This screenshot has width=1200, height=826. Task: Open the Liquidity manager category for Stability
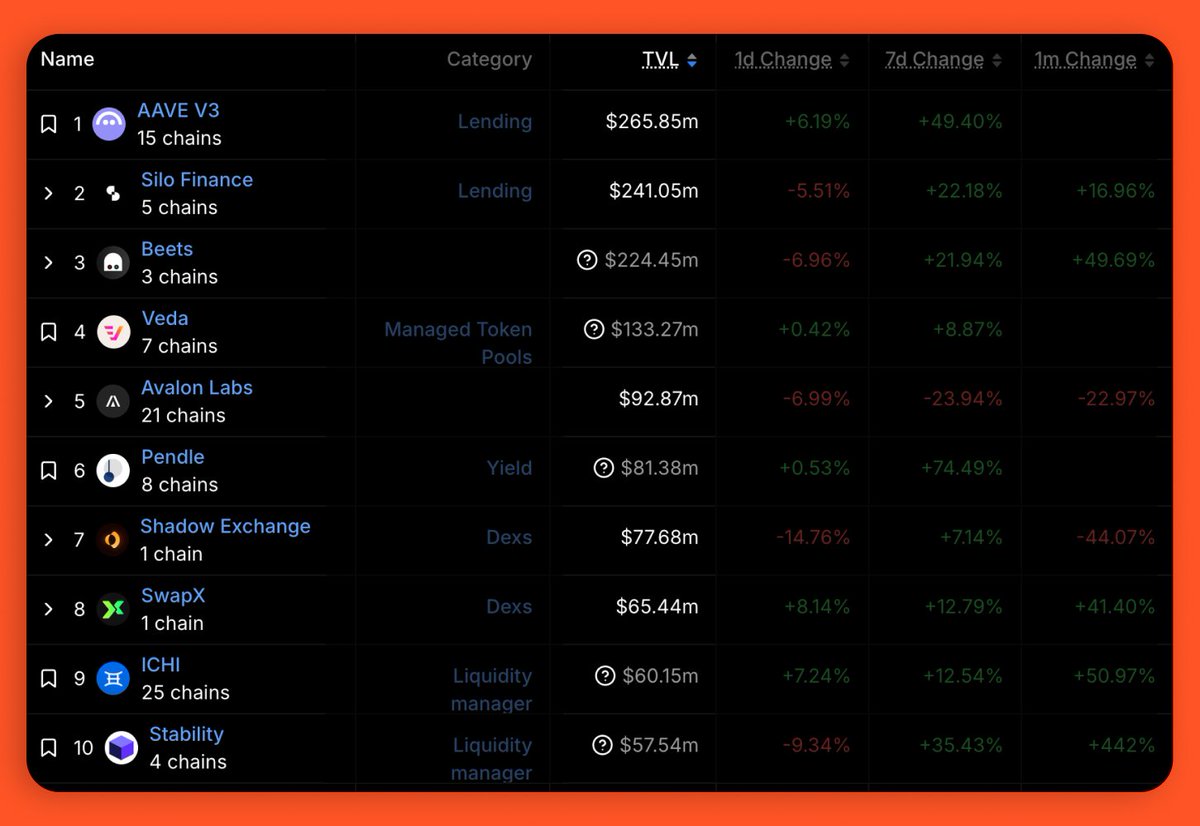(491, 759)
